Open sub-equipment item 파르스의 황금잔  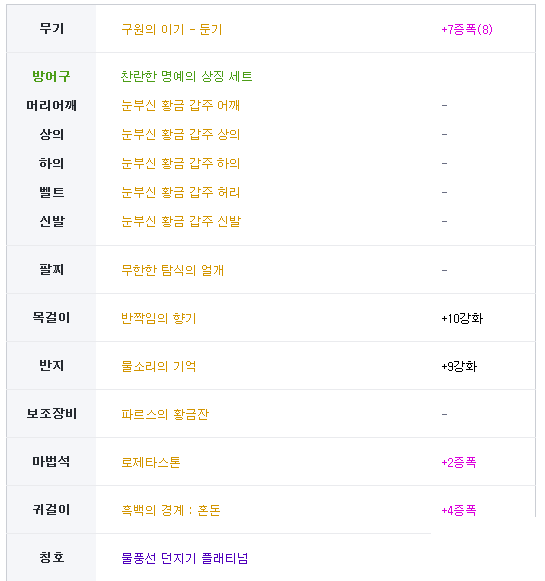point(165,414)
